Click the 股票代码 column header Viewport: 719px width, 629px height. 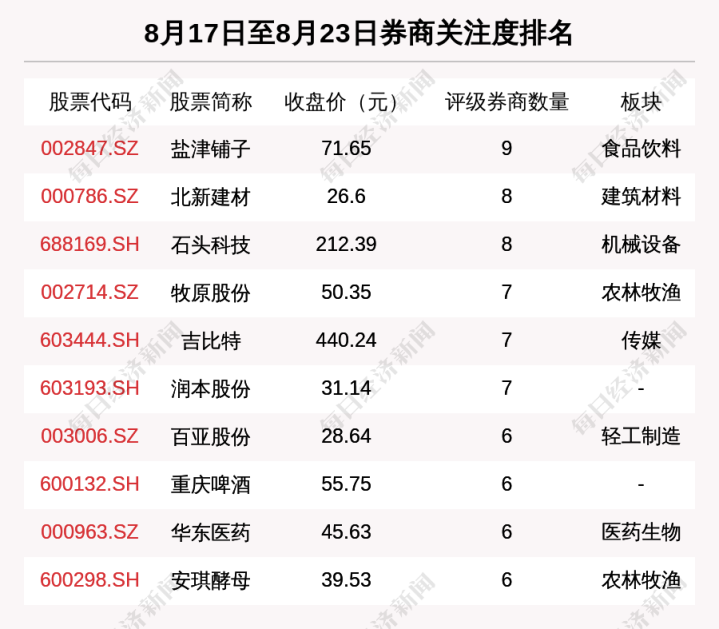pyautogui.click(x=90, y=102)
